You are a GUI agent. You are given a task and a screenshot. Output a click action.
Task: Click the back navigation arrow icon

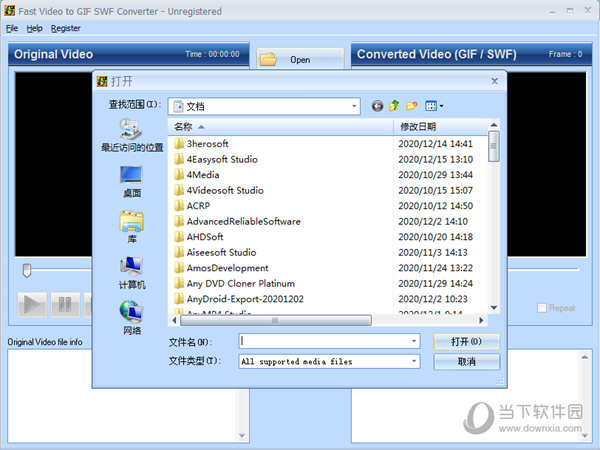(377, 106)
